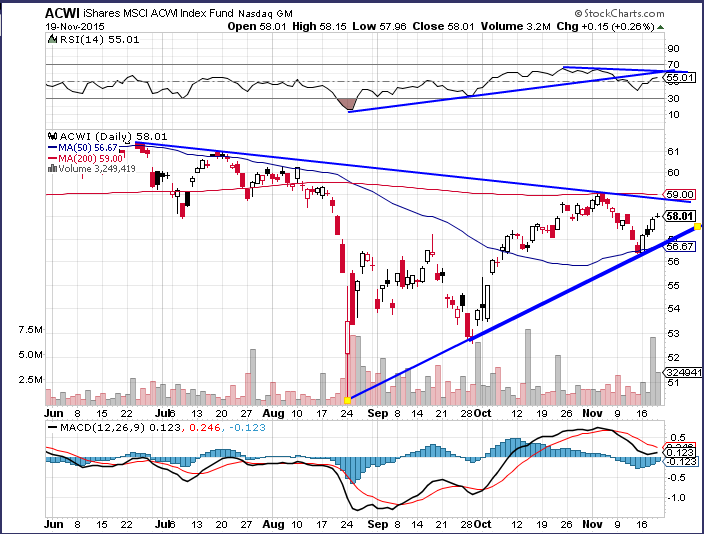The height and width of the screenshot is (534, 704).
Task: Click the black 58.01 last-price tag
Action: coord(680,216)
